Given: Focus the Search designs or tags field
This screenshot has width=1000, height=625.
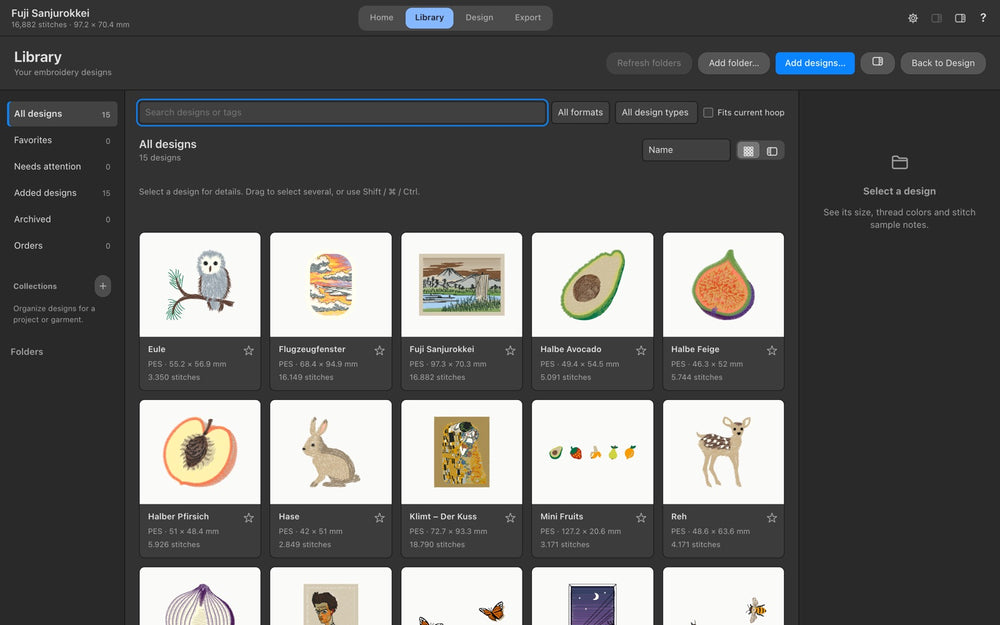Looking at the screenshot, I should pos(342,112).
